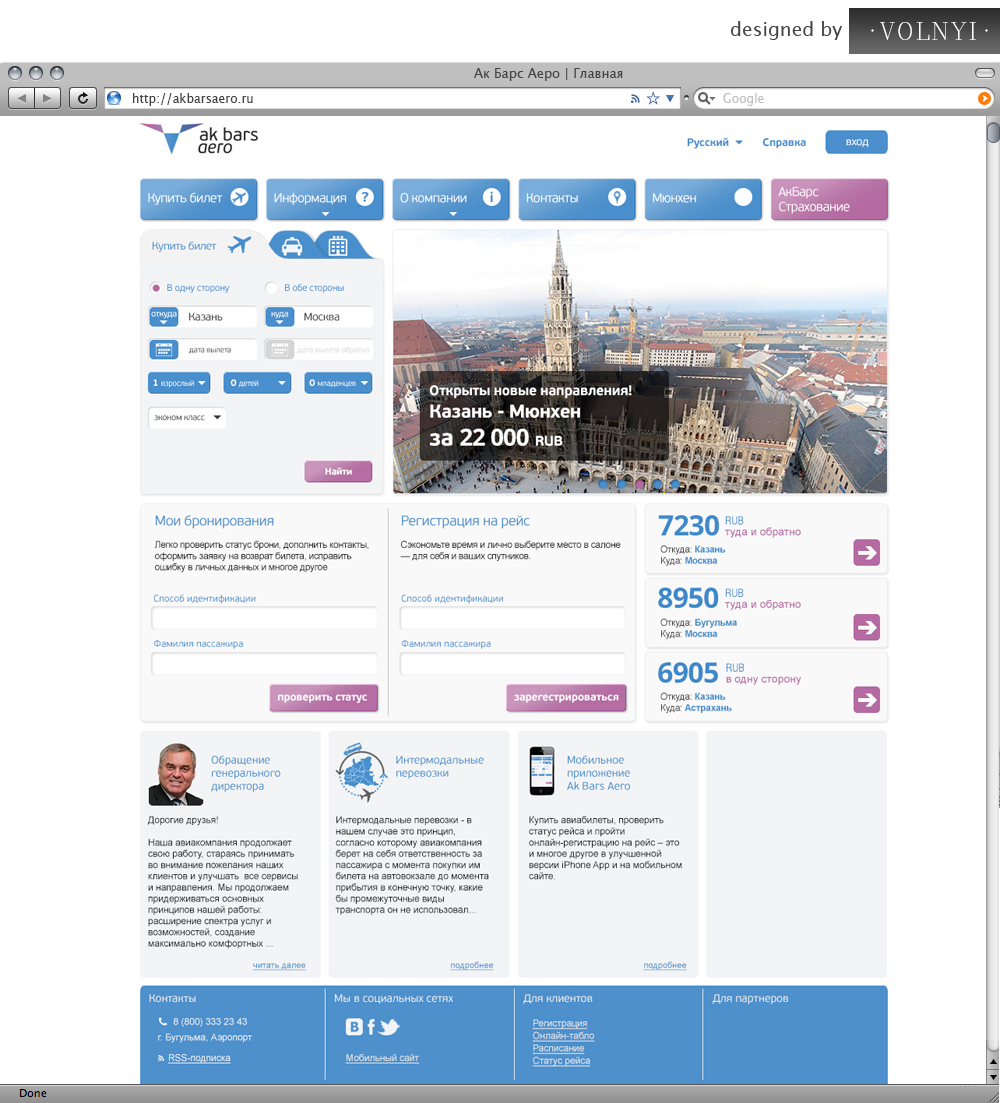Click the orange arrow in search field
Screen dimensions: 1000x1103
click(x=985, y=98)
